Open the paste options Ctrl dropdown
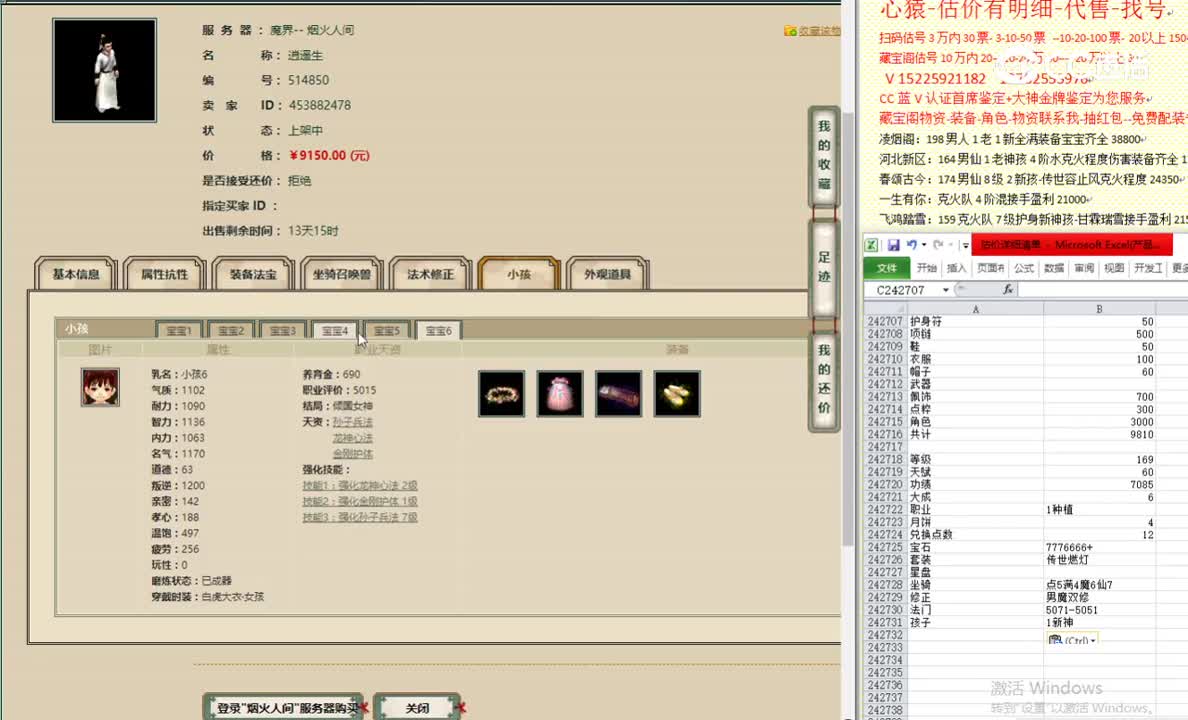This screenshot has height=720, width=1188. coord(1074,640)
